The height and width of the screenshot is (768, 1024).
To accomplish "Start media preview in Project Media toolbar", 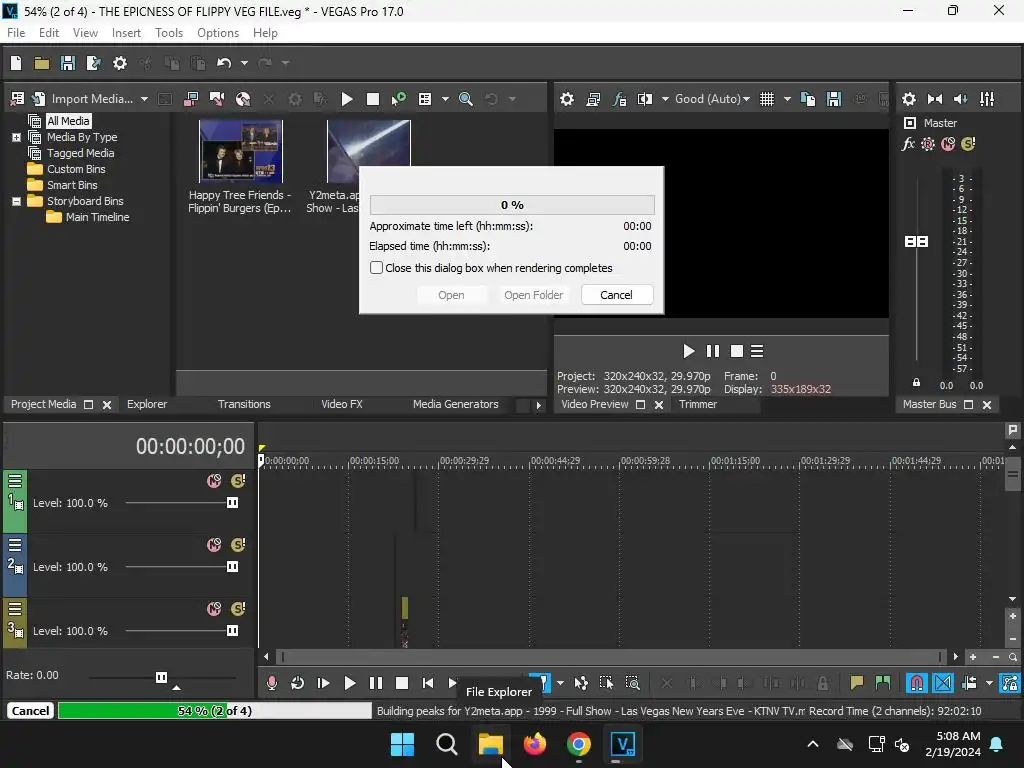I will tap(347, 99).
